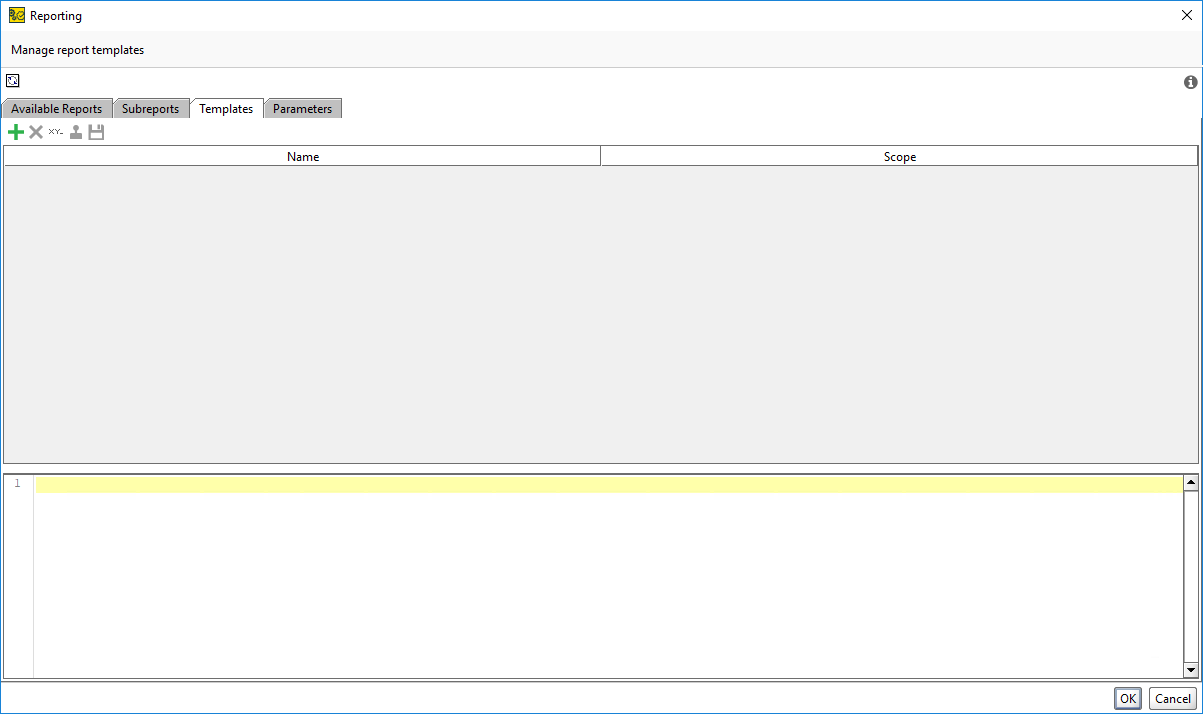
Task: Switch to the Available Reports tab
Action: (x=57, y=108)
